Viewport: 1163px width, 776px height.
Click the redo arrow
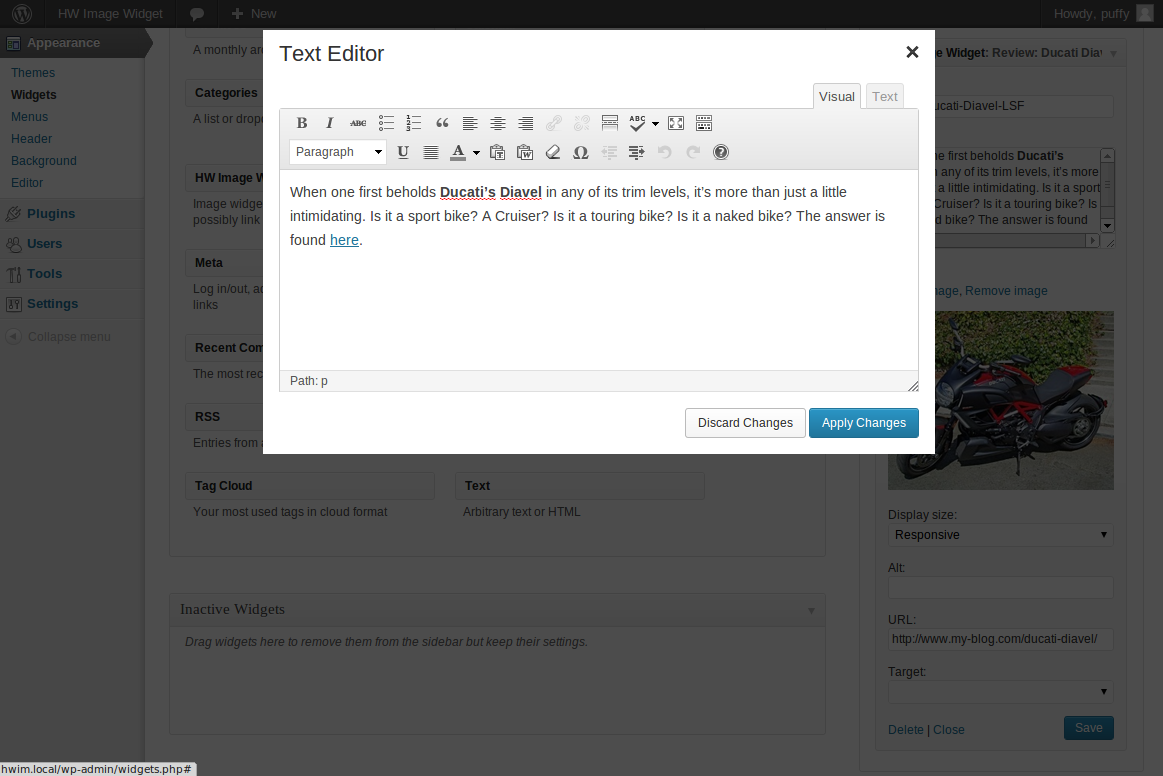coord(693,152)
